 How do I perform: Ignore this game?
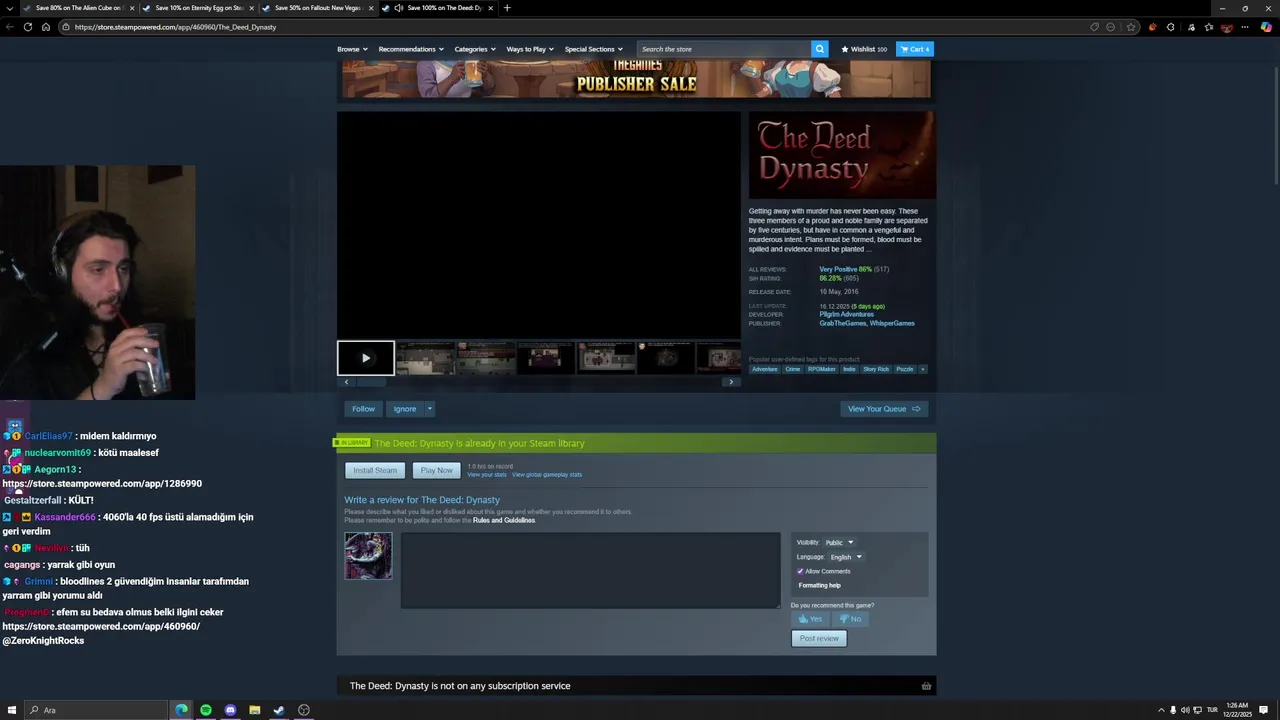pyautogui.click(x=404, y=409)
